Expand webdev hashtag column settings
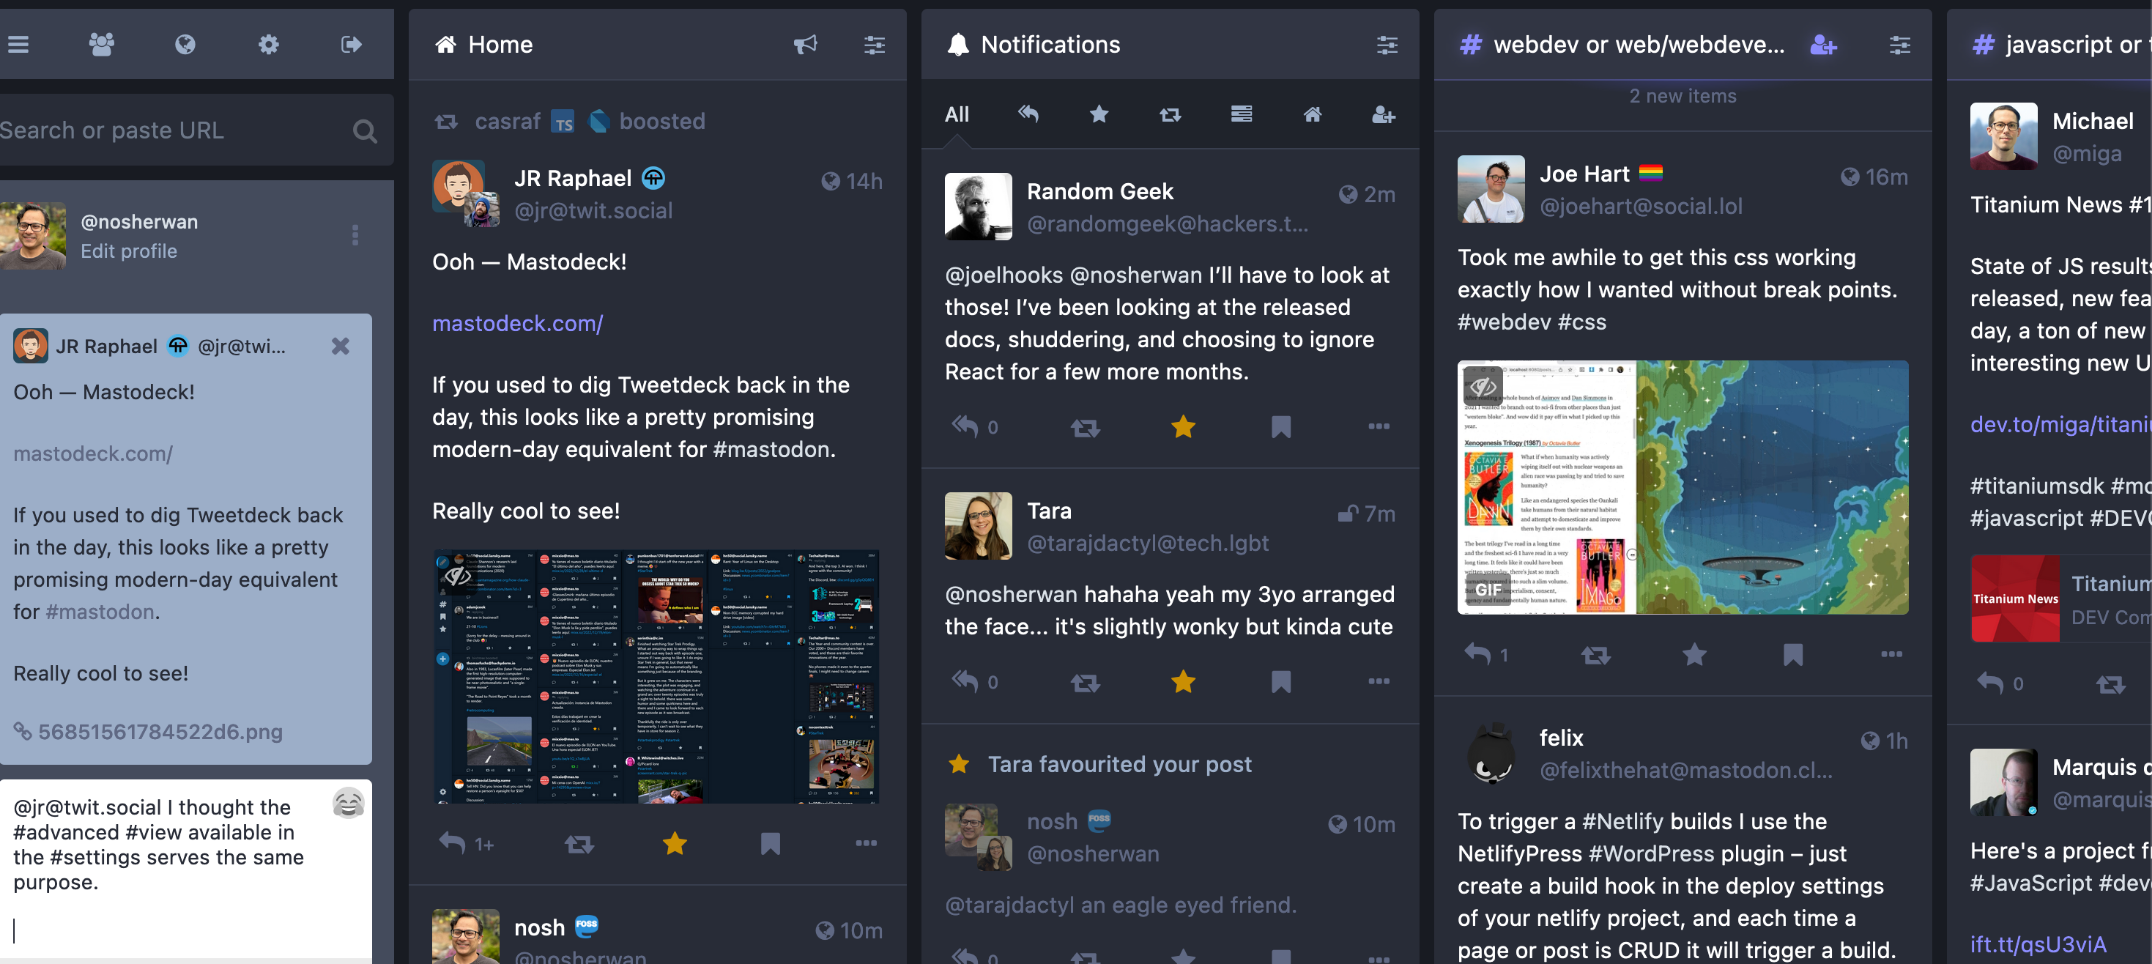Viewport: 2152px width, 964px height. tap(1900, 44)
